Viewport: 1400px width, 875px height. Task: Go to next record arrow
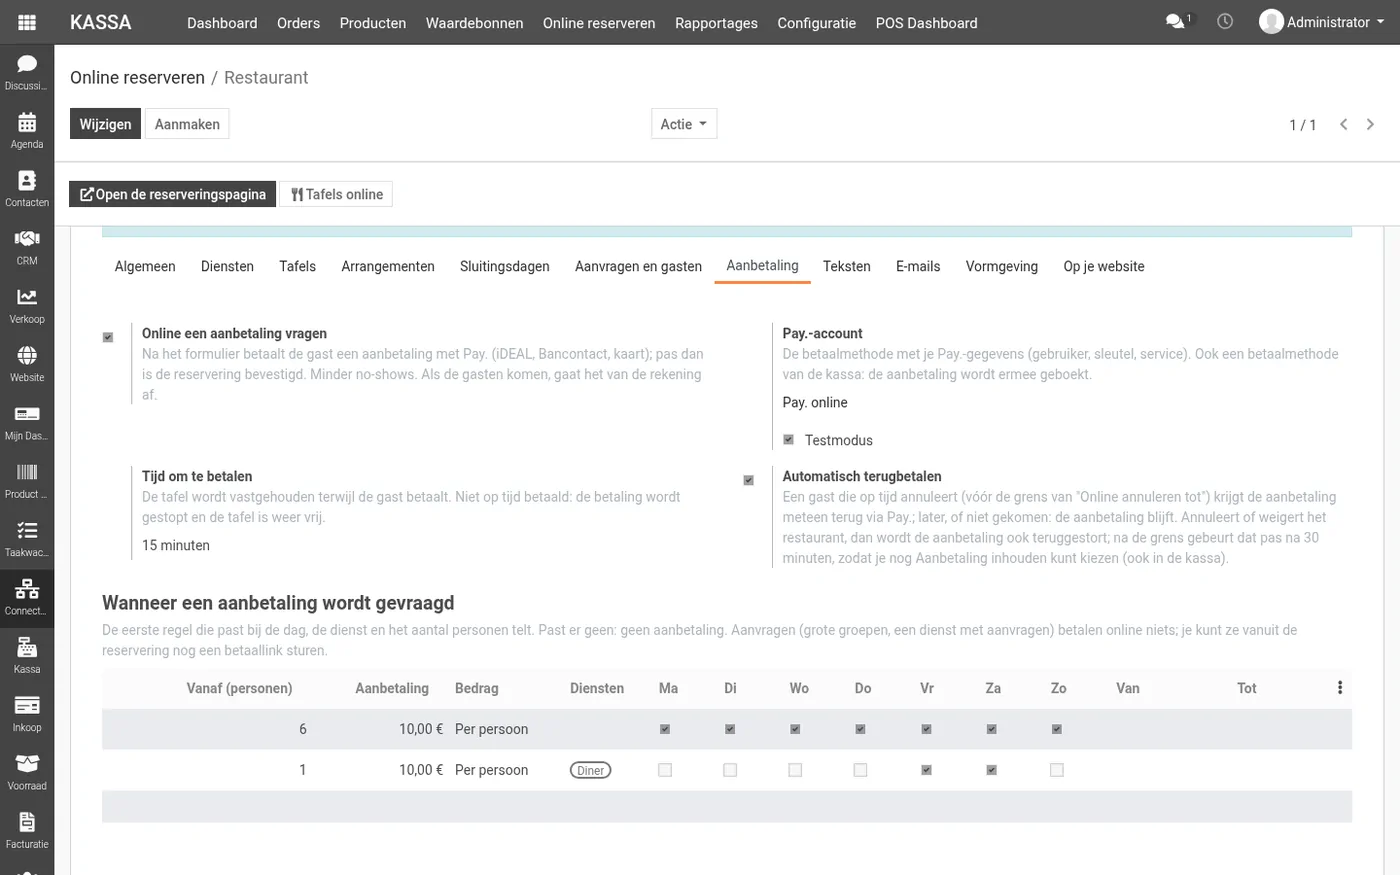pyautogui.click(x=1370, y=124)
